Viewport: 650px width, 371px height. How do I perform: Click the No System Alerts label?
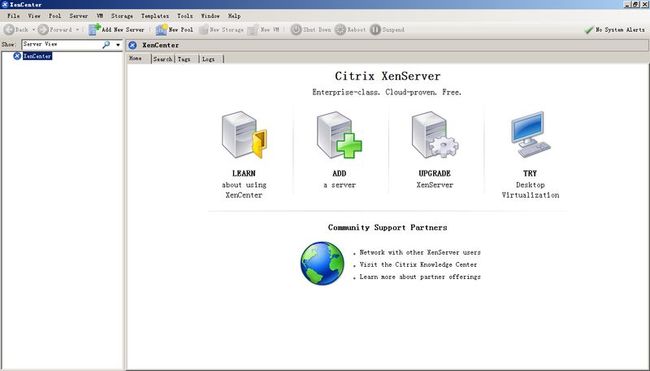620,30
